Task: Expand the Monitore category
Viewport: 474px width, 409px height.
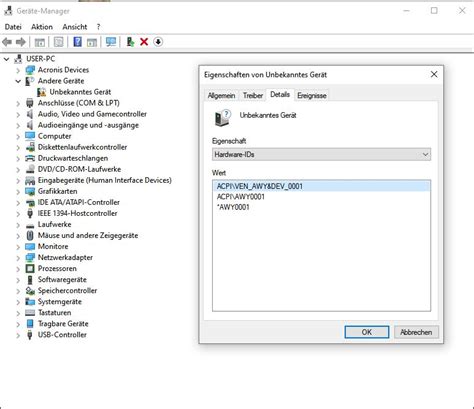Action: click(x=18, y=247)
